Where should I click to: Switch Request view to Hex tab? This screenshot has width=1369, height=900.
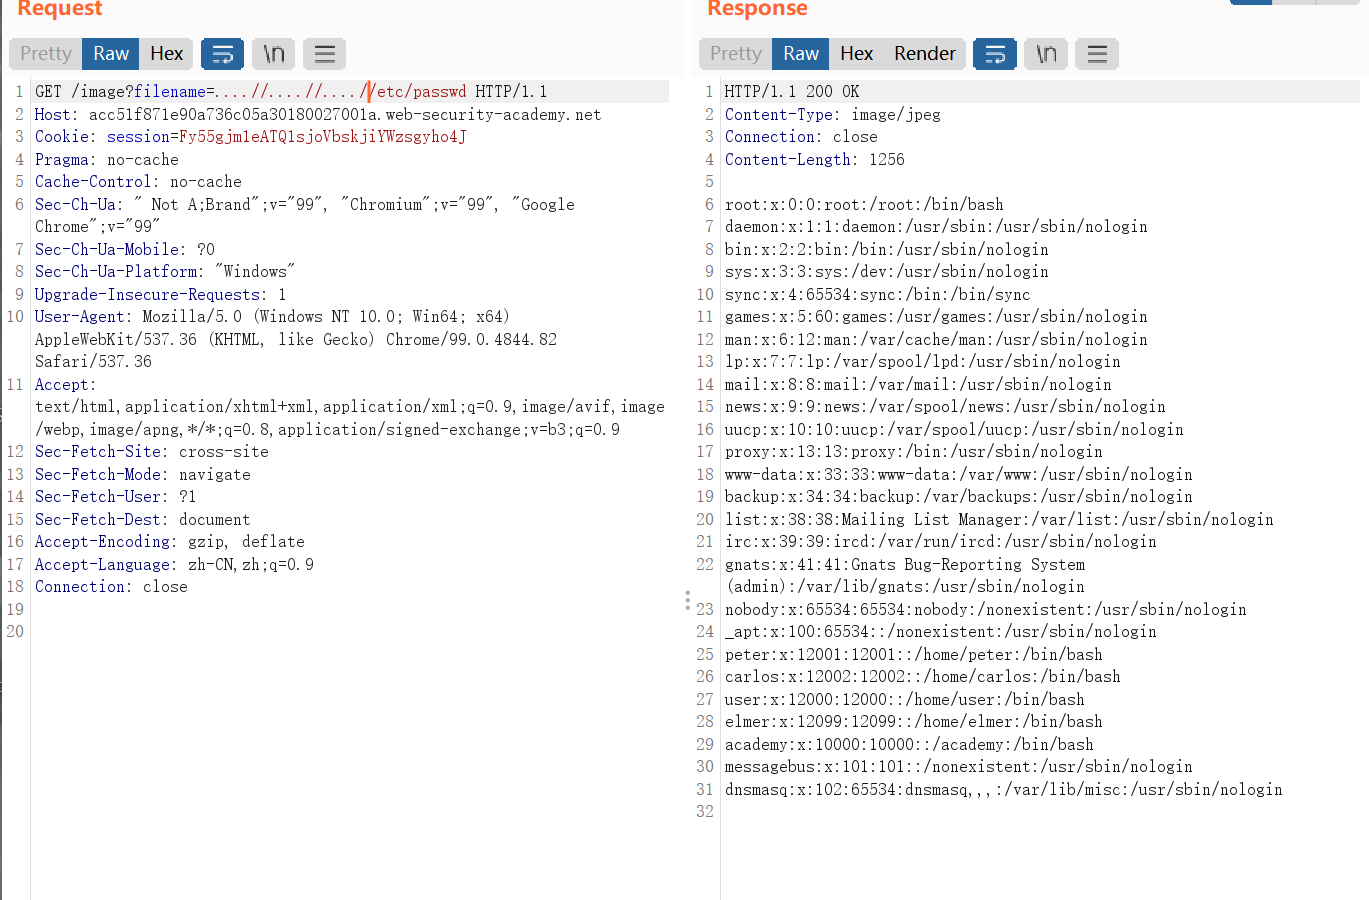click(x=166, y=54)
